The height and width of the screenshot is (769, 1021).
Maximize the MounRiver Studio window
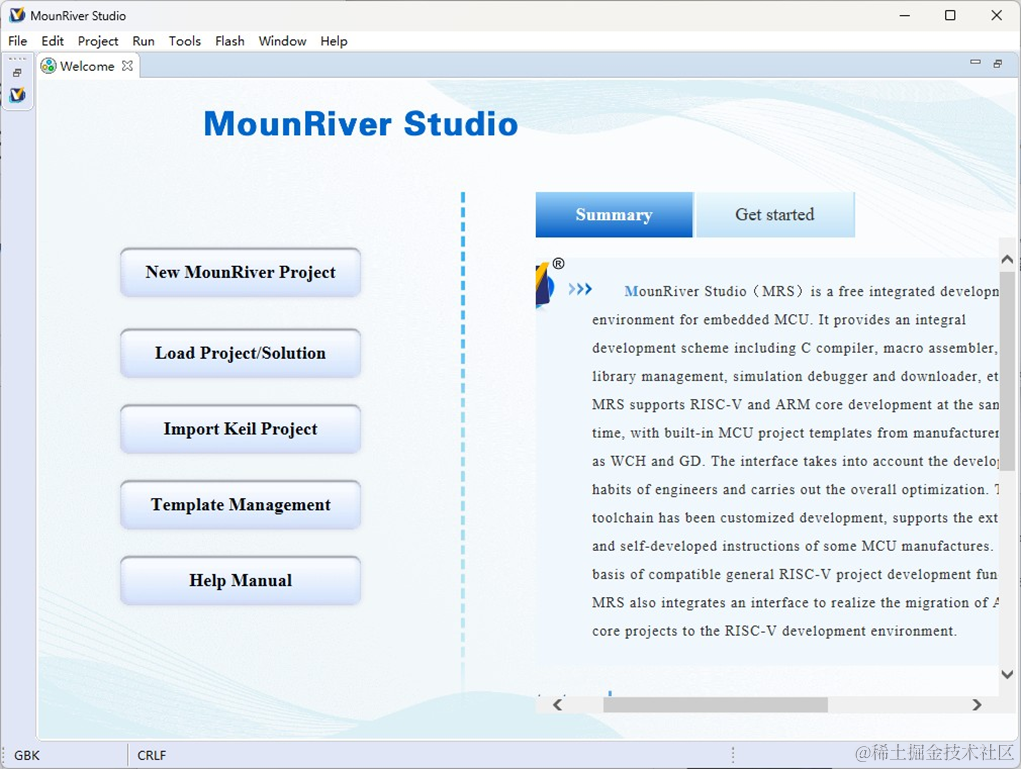(x=950, y=16)
